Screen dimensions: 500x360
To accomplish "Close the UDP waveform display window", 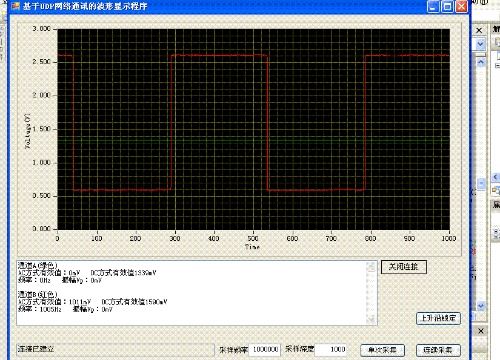I will pyautogui.click(x=461, y=6).
